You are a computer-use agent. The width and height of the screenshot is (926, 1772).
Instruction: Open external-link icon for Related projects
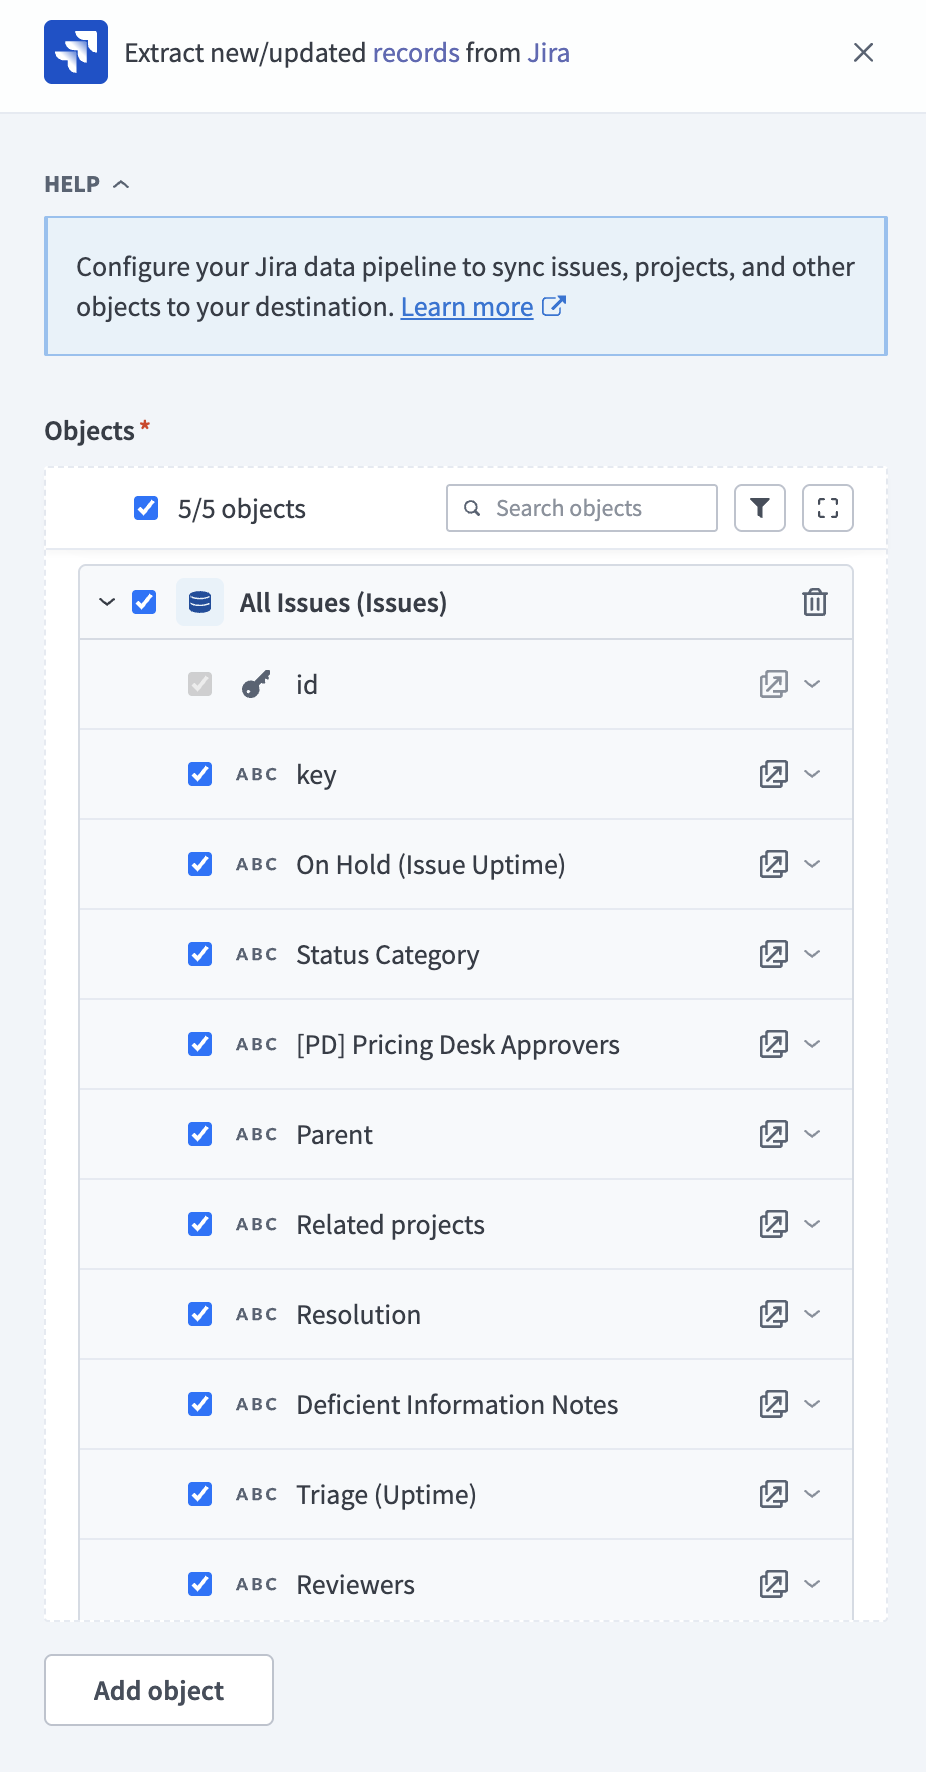(x=774, y=1224)
